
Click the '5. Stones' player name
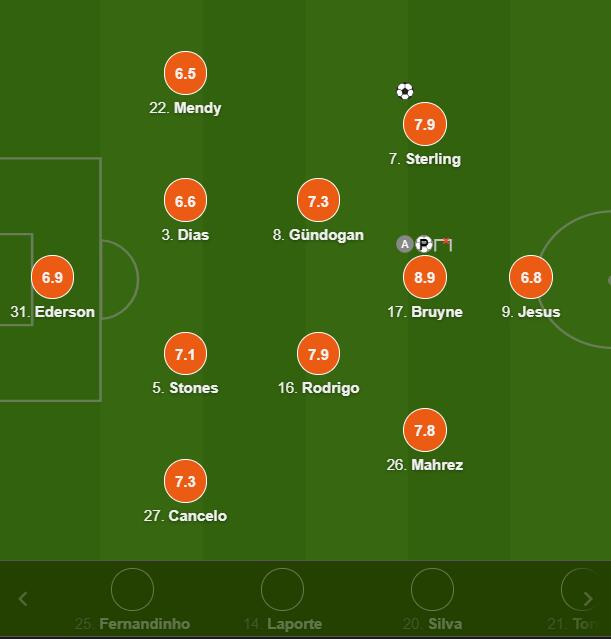point(185,388)
